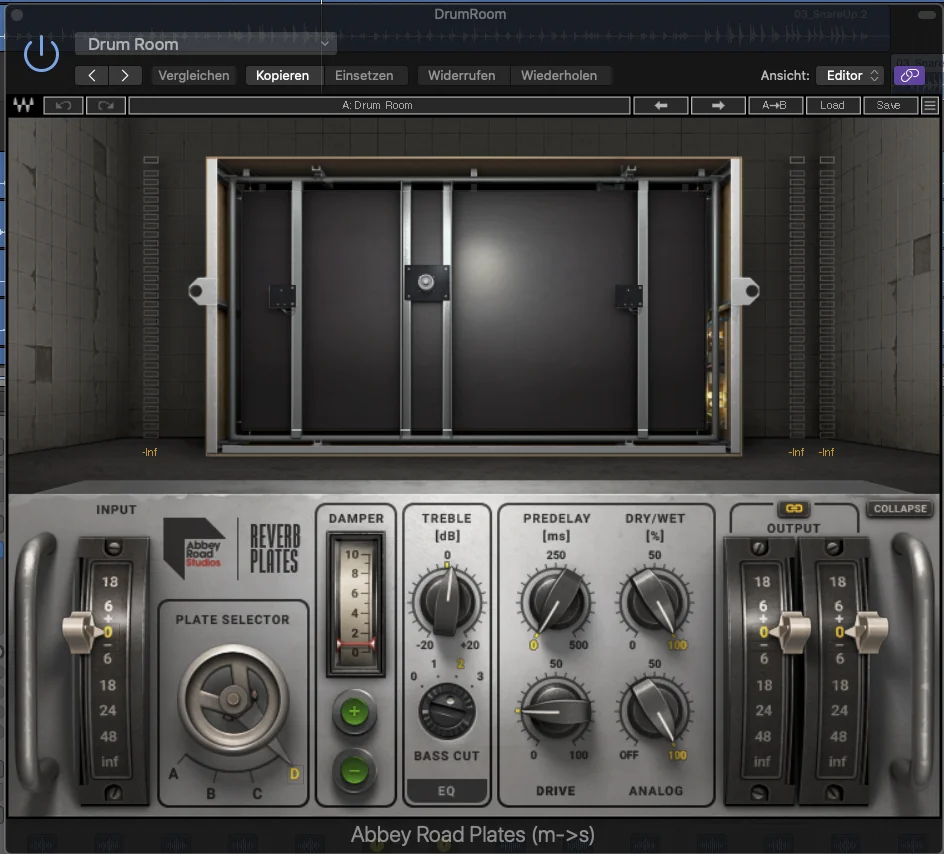Screen dimensions: 944x854
Task: Select plate C
Action: click(257, 794)
